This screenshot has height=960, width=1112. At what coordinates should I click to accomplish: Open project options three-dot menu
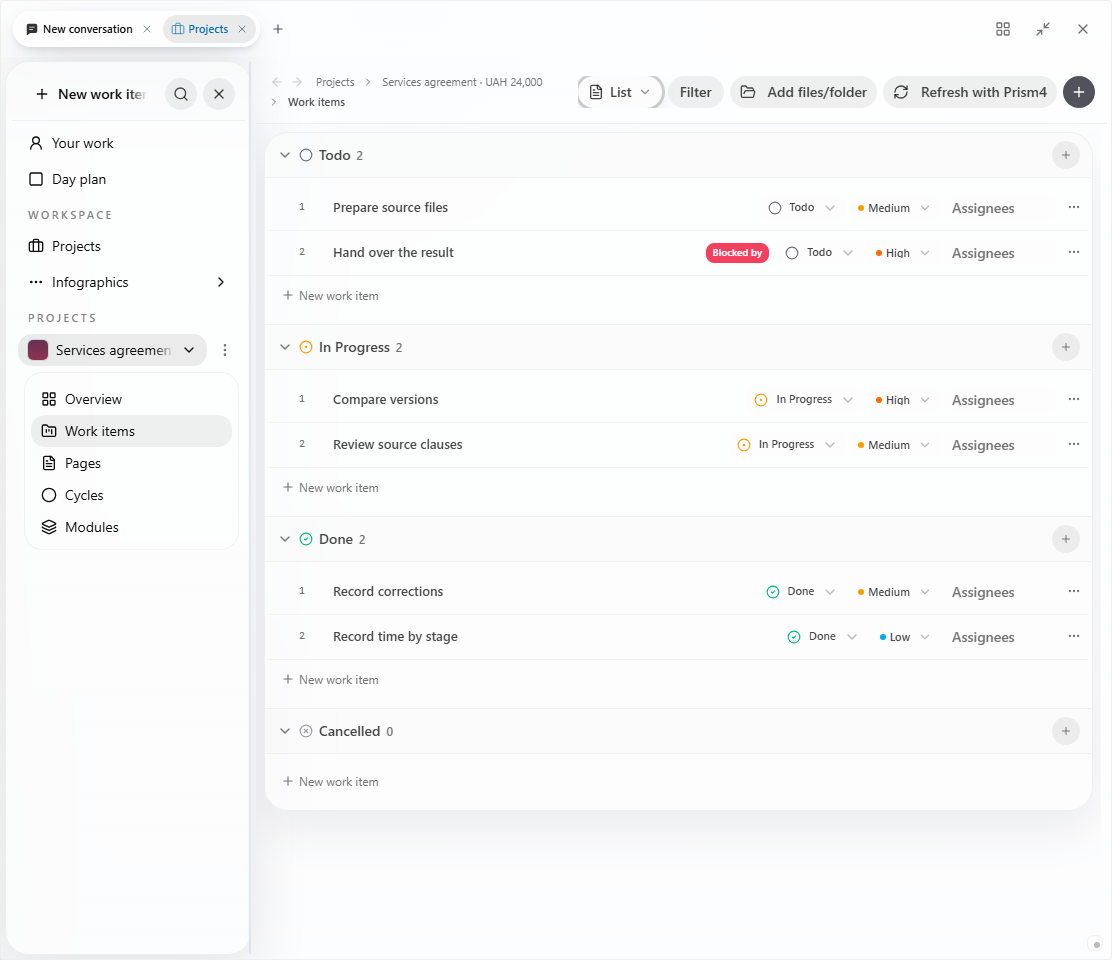pos(225,350)
